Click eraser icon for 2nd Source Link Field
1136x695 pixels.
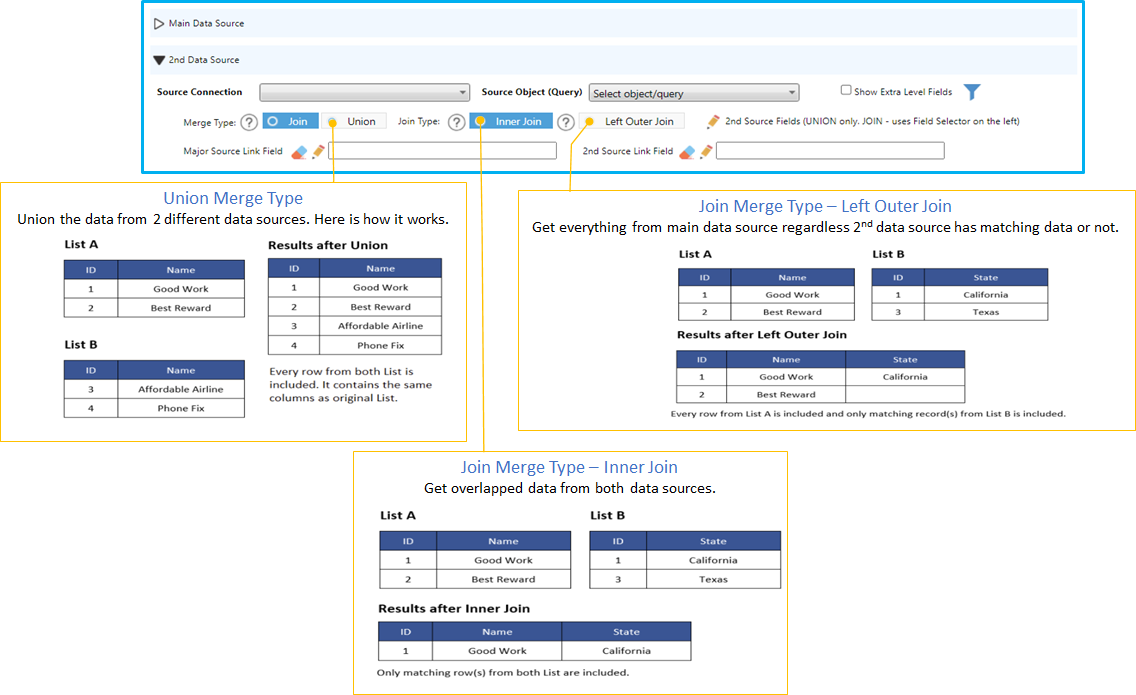tap(687, 152)
